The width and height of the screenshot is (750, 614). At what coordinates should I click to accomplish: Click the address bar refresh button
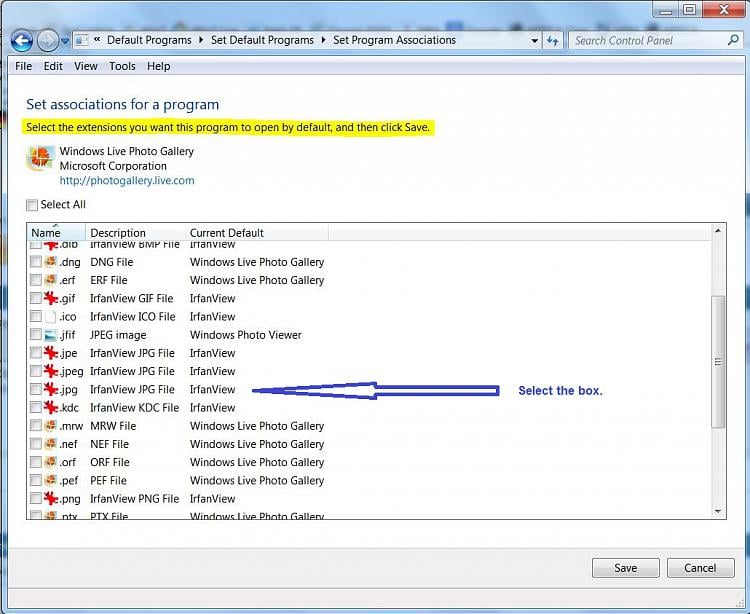(553, 41)
